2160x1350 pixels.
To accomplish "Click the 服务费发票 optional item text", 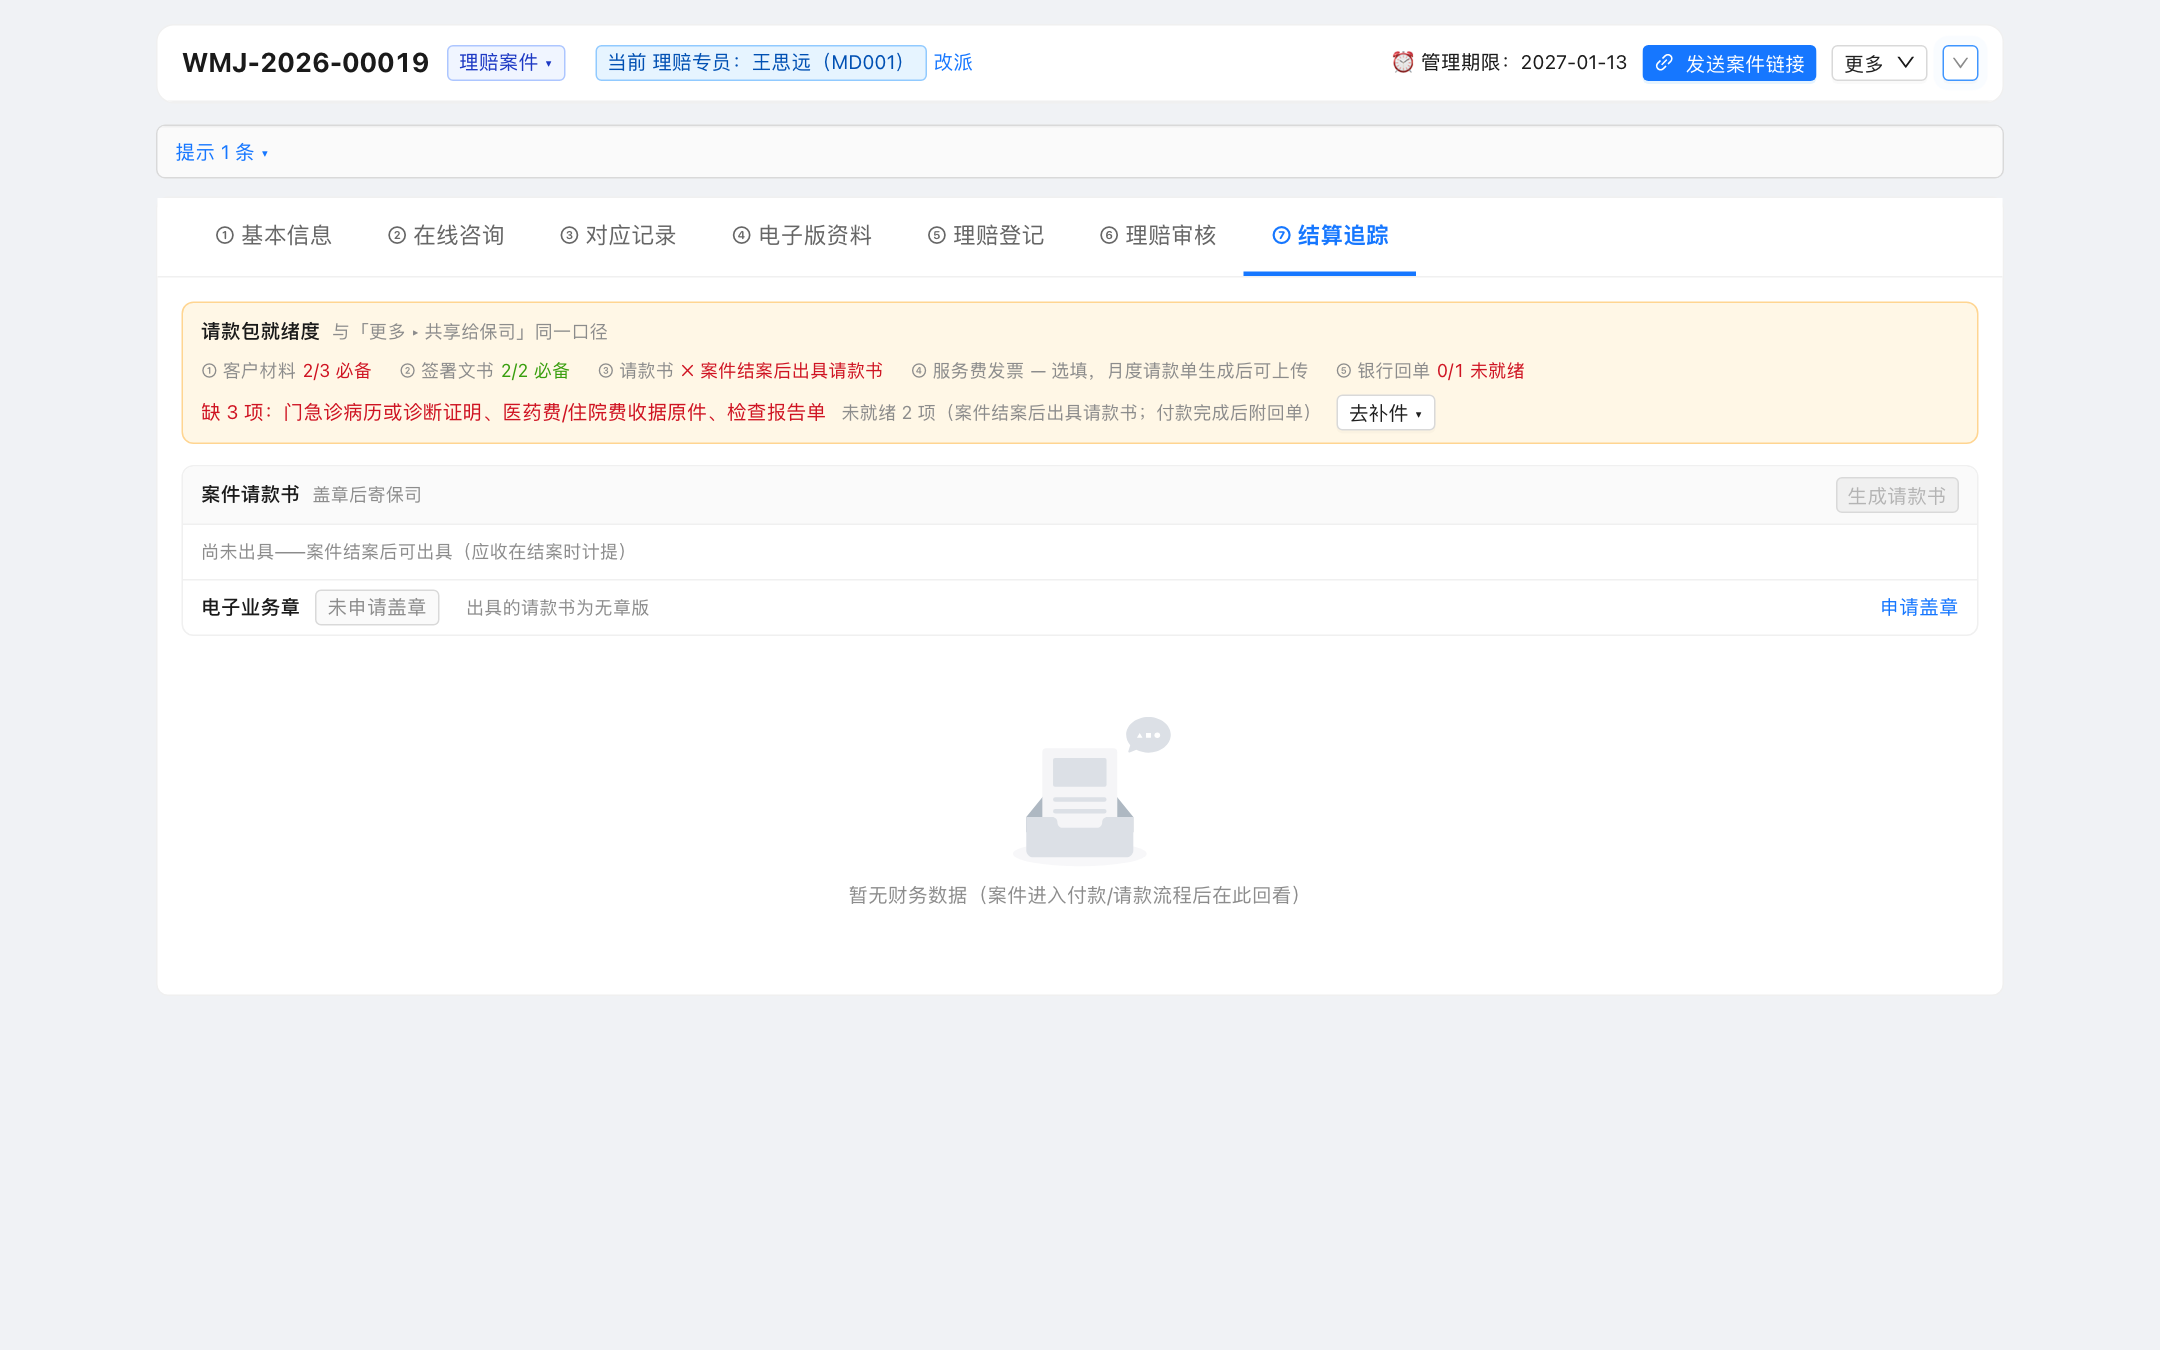I will pos(1110,371).
